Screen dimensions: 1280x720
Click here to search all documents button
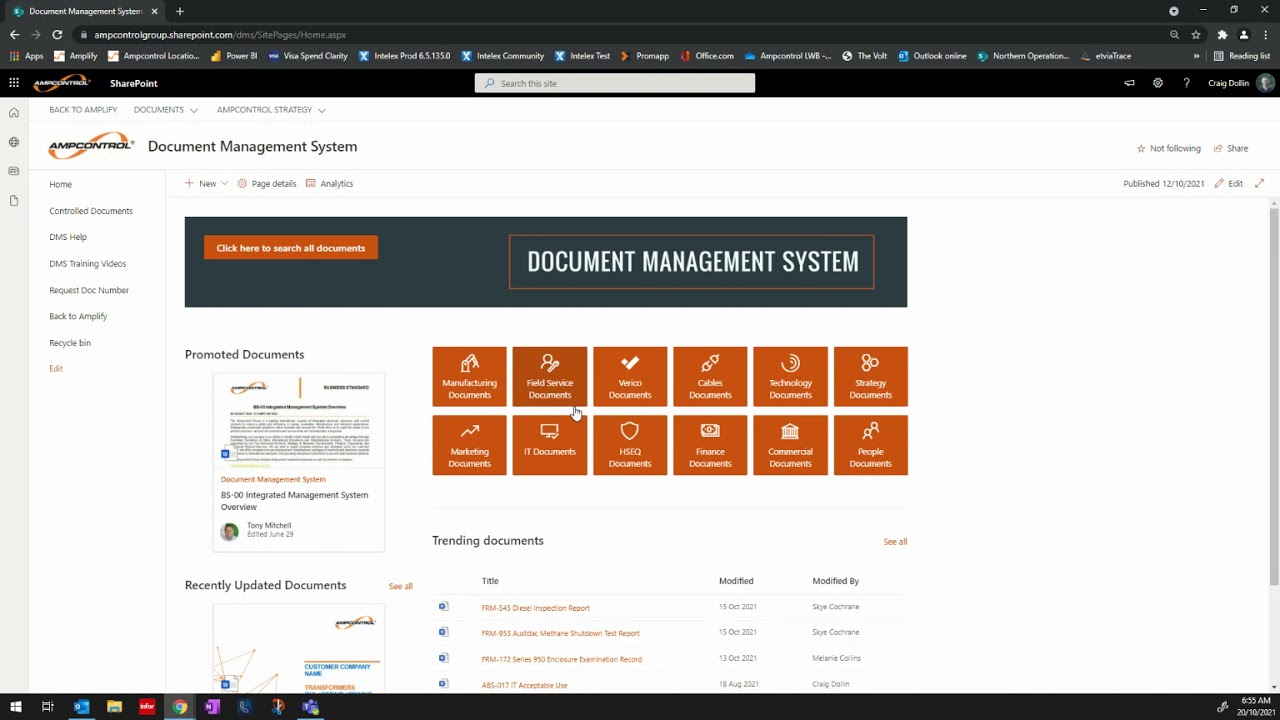pos(291,248)
